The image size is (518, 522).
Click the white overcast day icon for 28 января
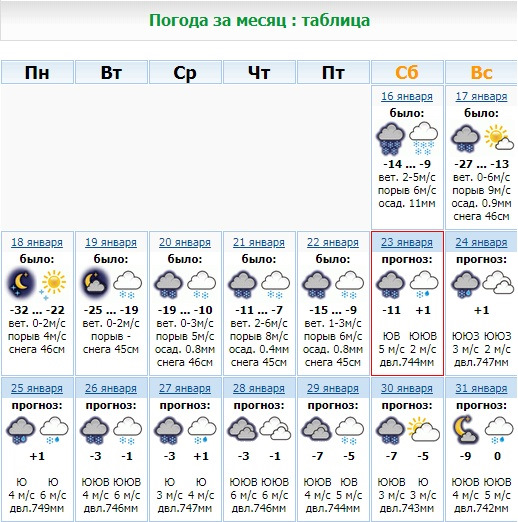click(275, 429)
